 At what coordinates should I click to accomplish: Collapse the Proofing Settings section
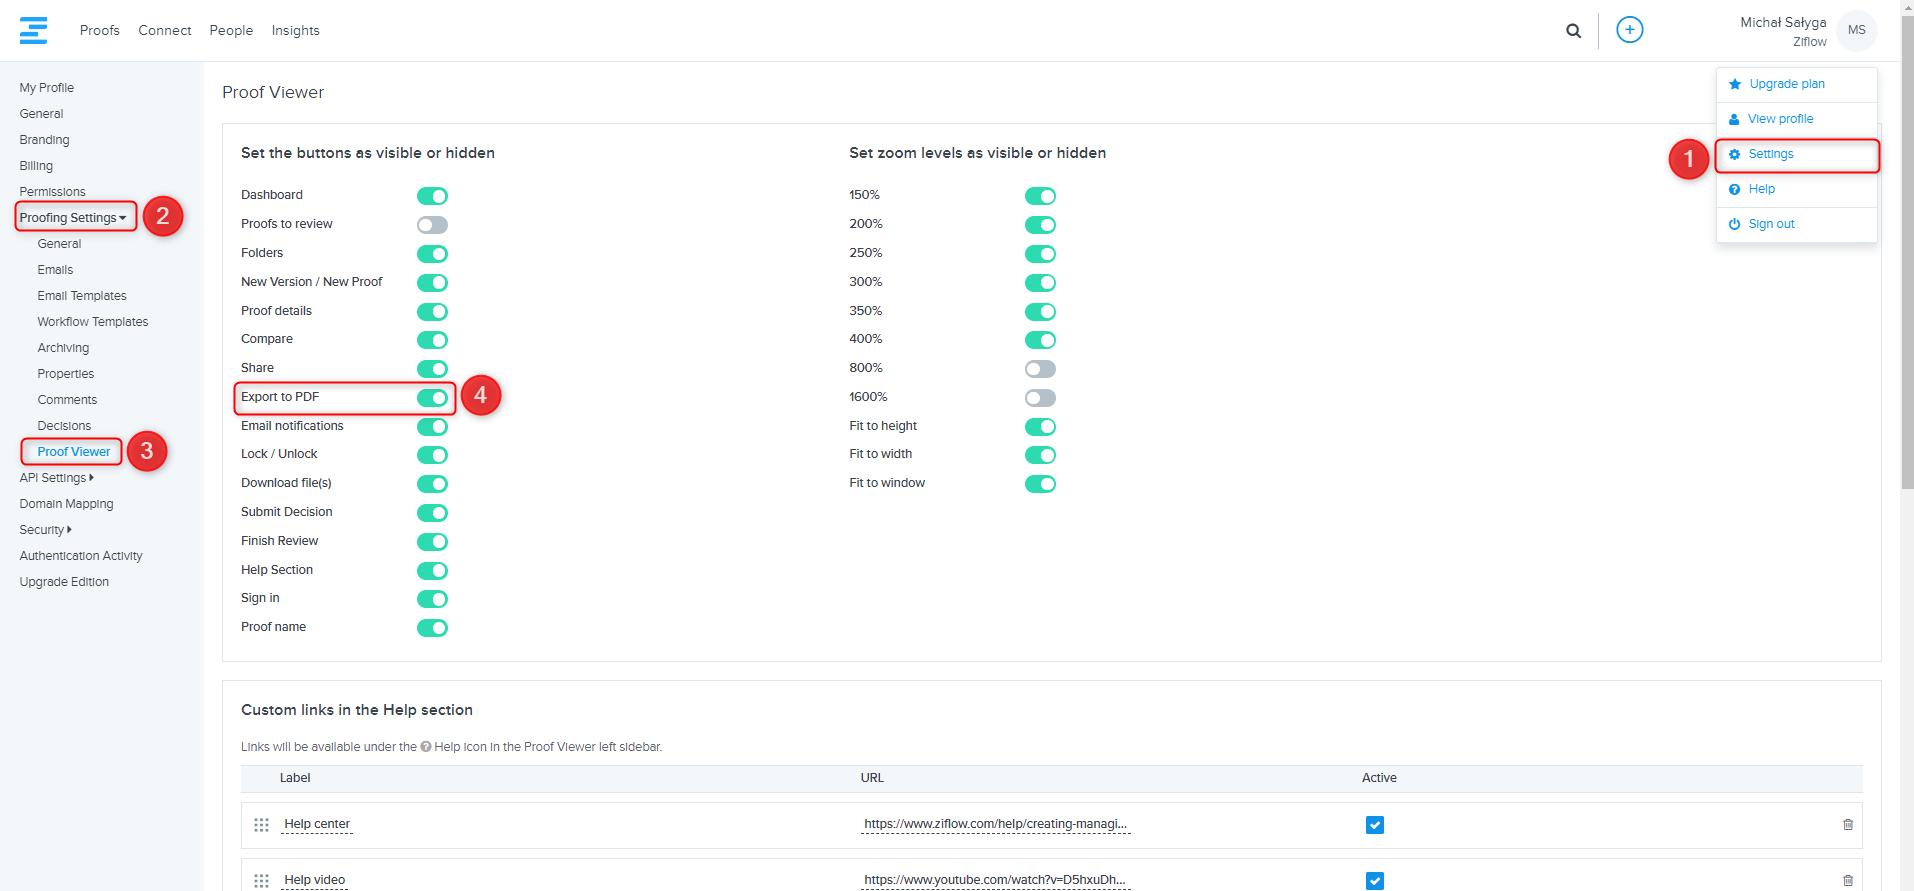coord(73,218)
